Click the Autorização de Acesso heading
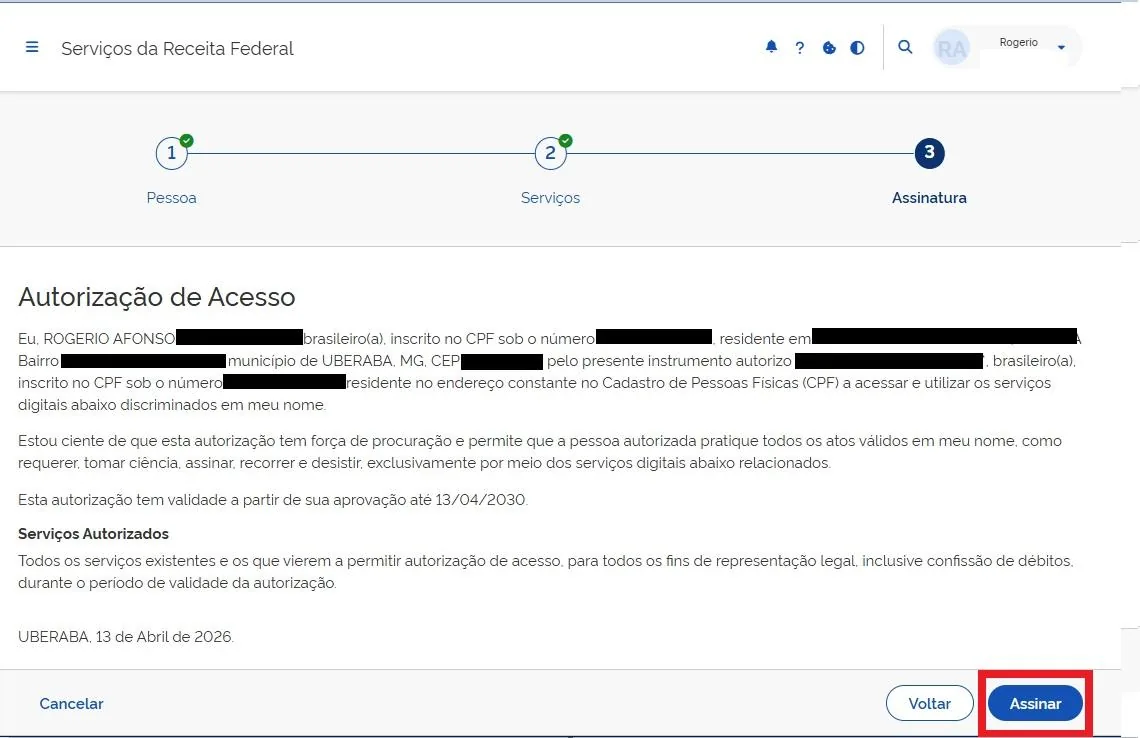This screenshot has height=738, width=1140. click(157, 297)
